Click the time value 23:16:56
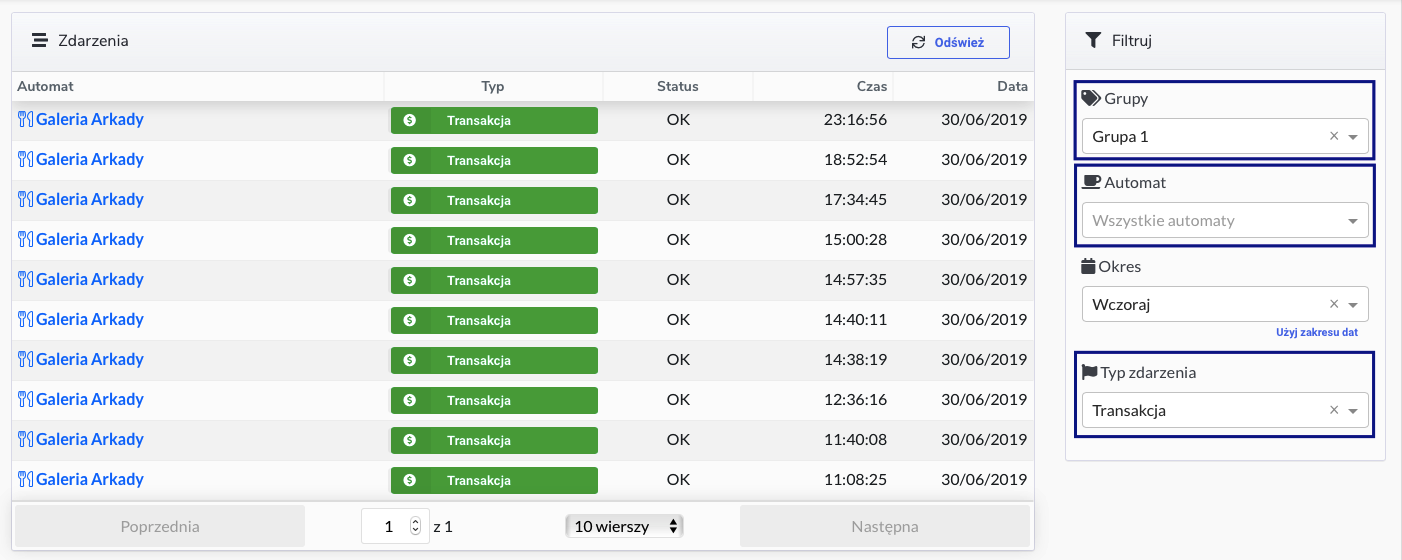 (x=855, y=119)
